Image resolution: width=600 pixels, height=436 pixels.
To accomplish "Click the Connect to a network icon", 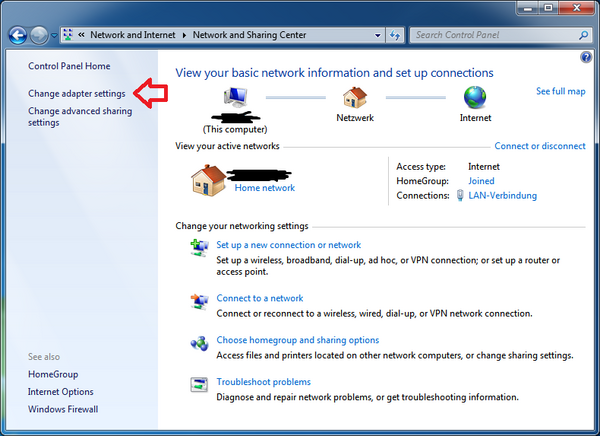I will pyautogui.click(x=199, y=301).
